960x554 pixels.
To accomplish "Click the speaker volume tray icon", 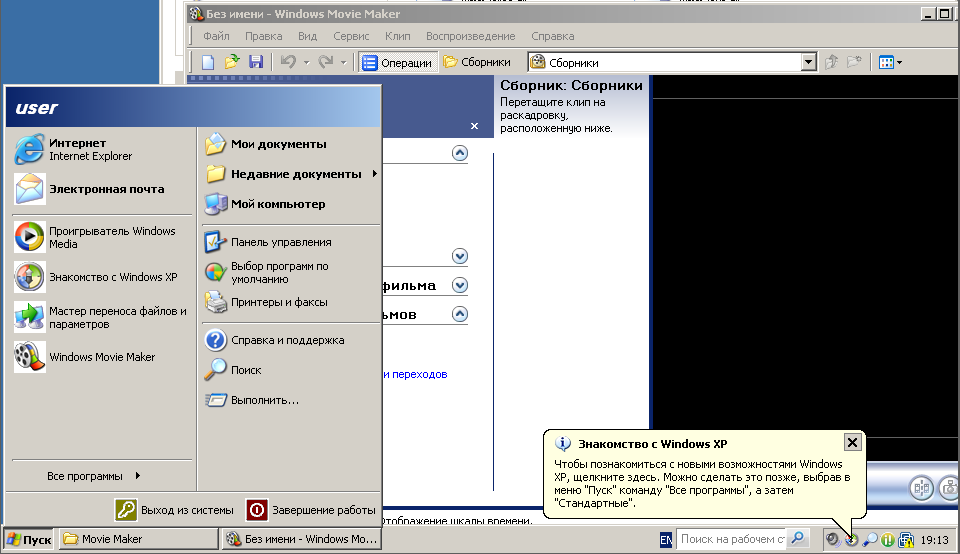I will [832, 540].
